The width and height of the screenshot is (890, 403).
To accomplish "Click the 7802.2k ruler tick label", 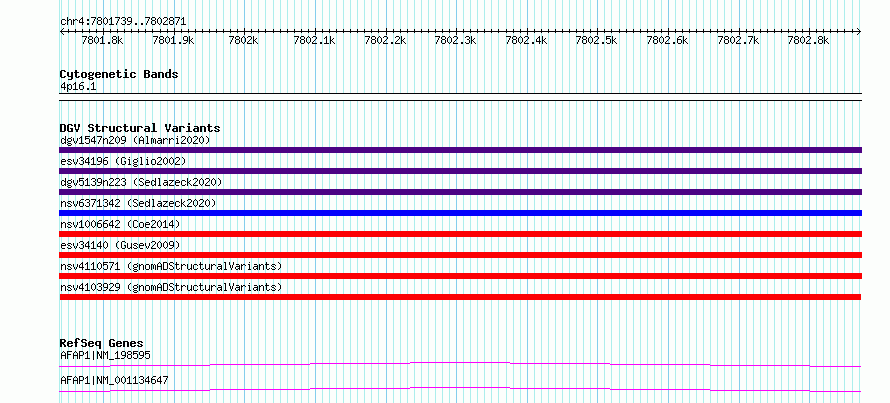I will click(385, 41).
